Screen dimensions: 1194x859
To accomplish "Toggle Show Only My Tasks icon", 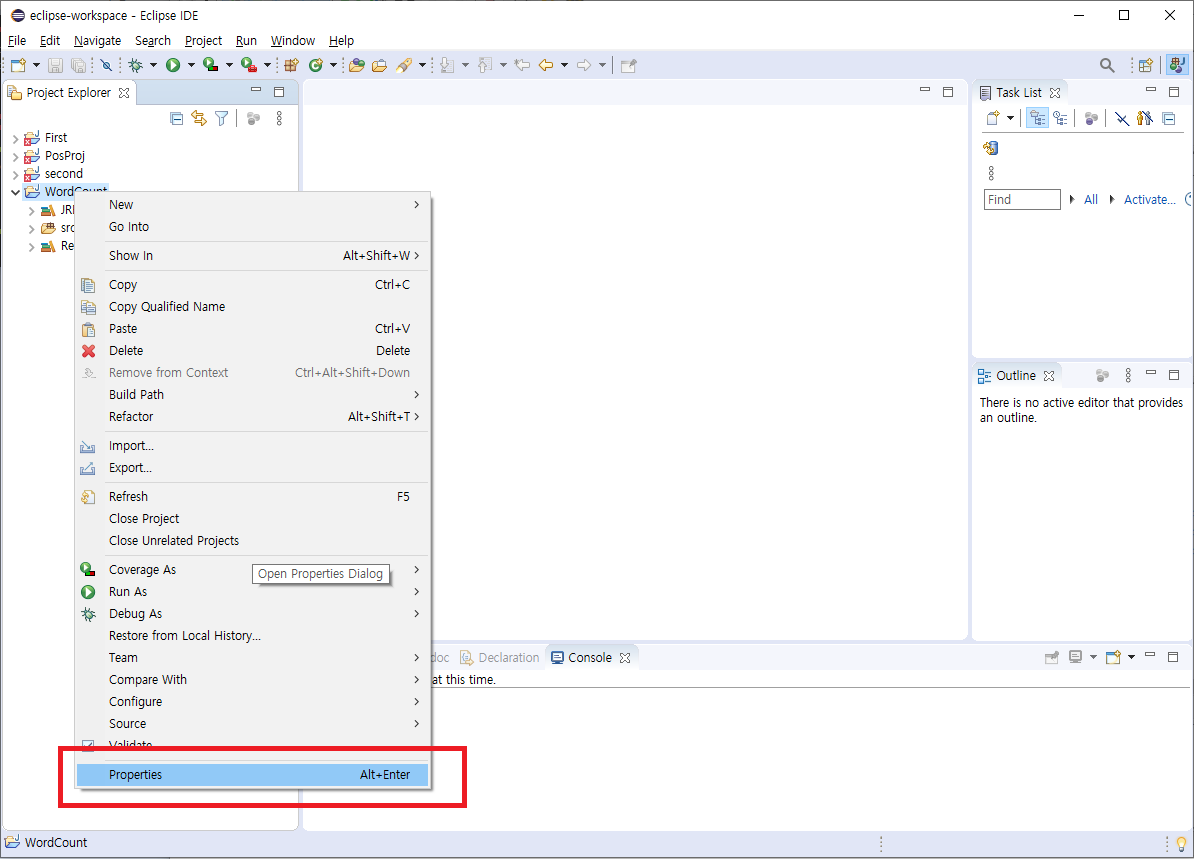I will pos(1145,118).
